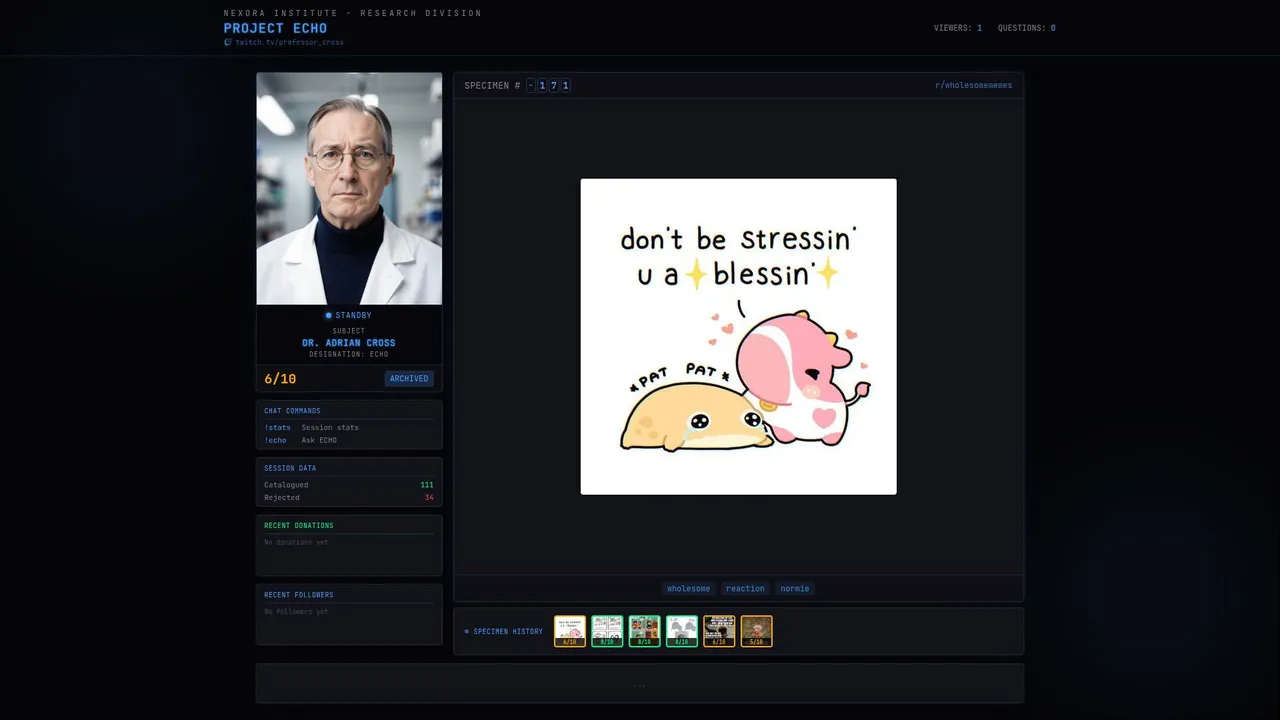Click the minus digit box in specimen number
This screenshot has height=720, width=1280.
click(x=531, y=86)
